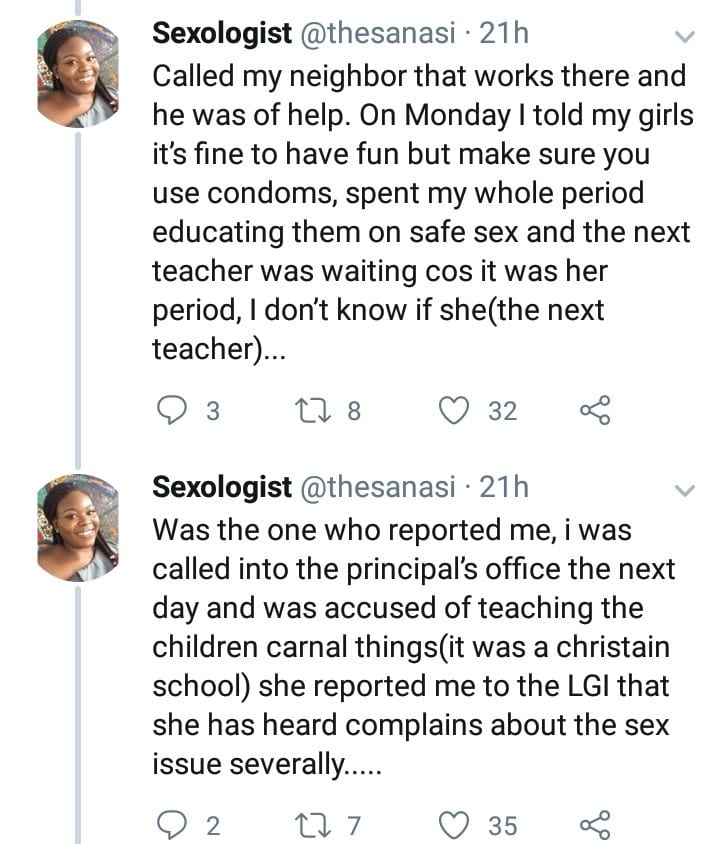Open the first tweet's 21h timestamp
720x844 pixels.
504,34
